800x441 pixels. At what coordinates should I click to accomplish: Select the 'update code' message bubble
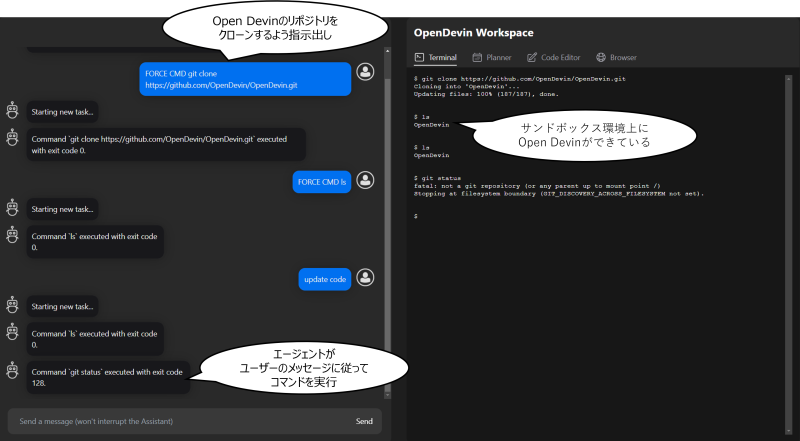(x=324, y=279)
